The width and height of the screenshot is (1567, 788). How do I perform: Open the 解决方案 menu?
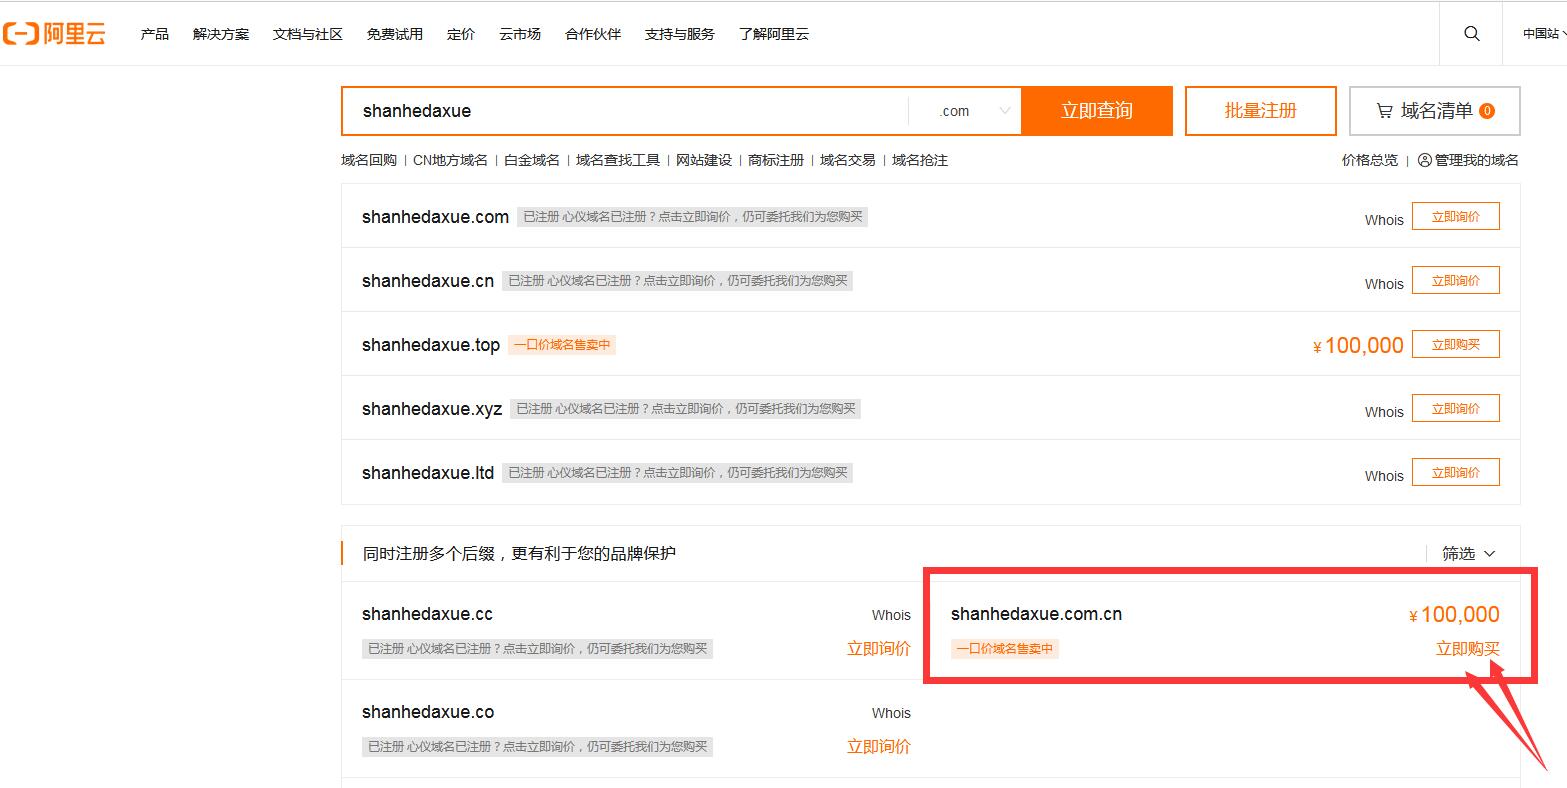221,34
